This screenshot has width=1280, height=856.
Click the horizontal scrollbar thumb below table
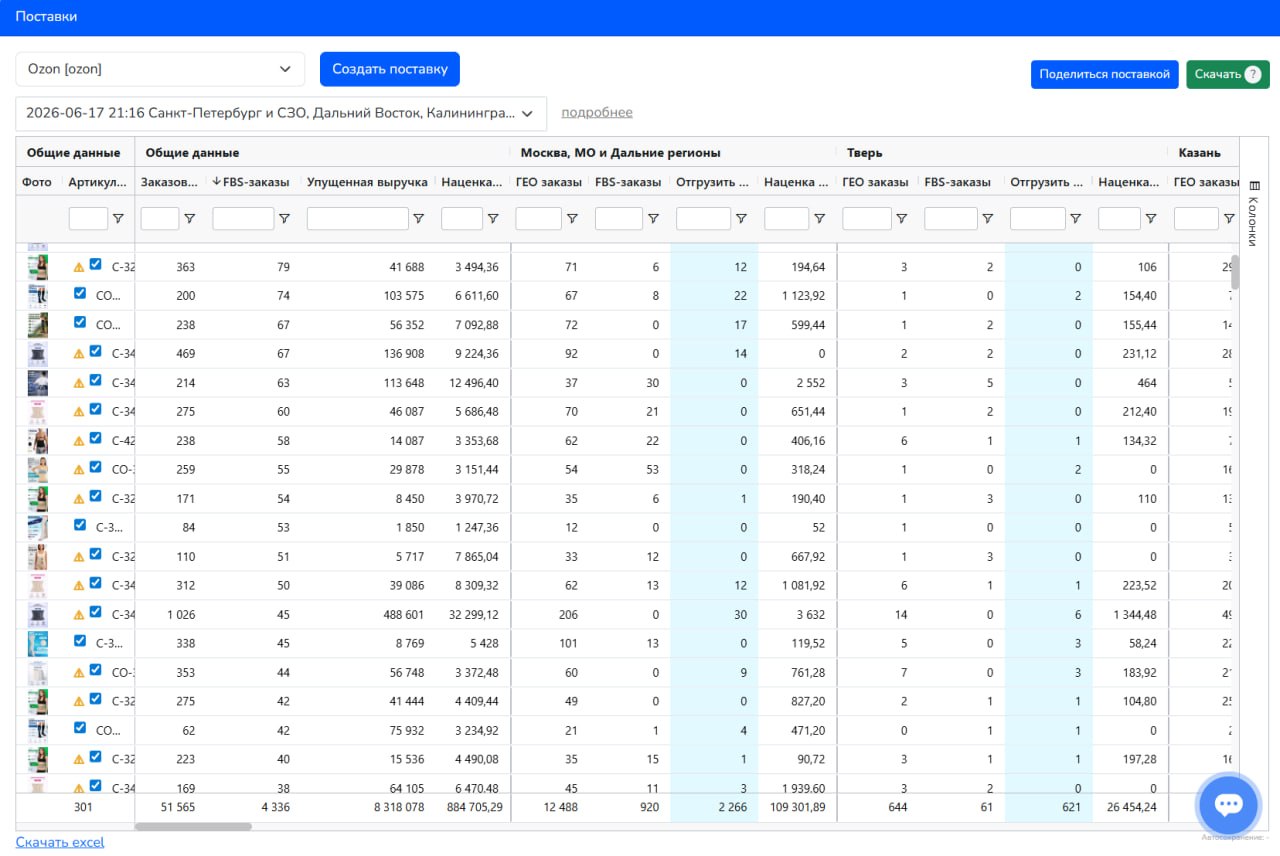[193, 827]
